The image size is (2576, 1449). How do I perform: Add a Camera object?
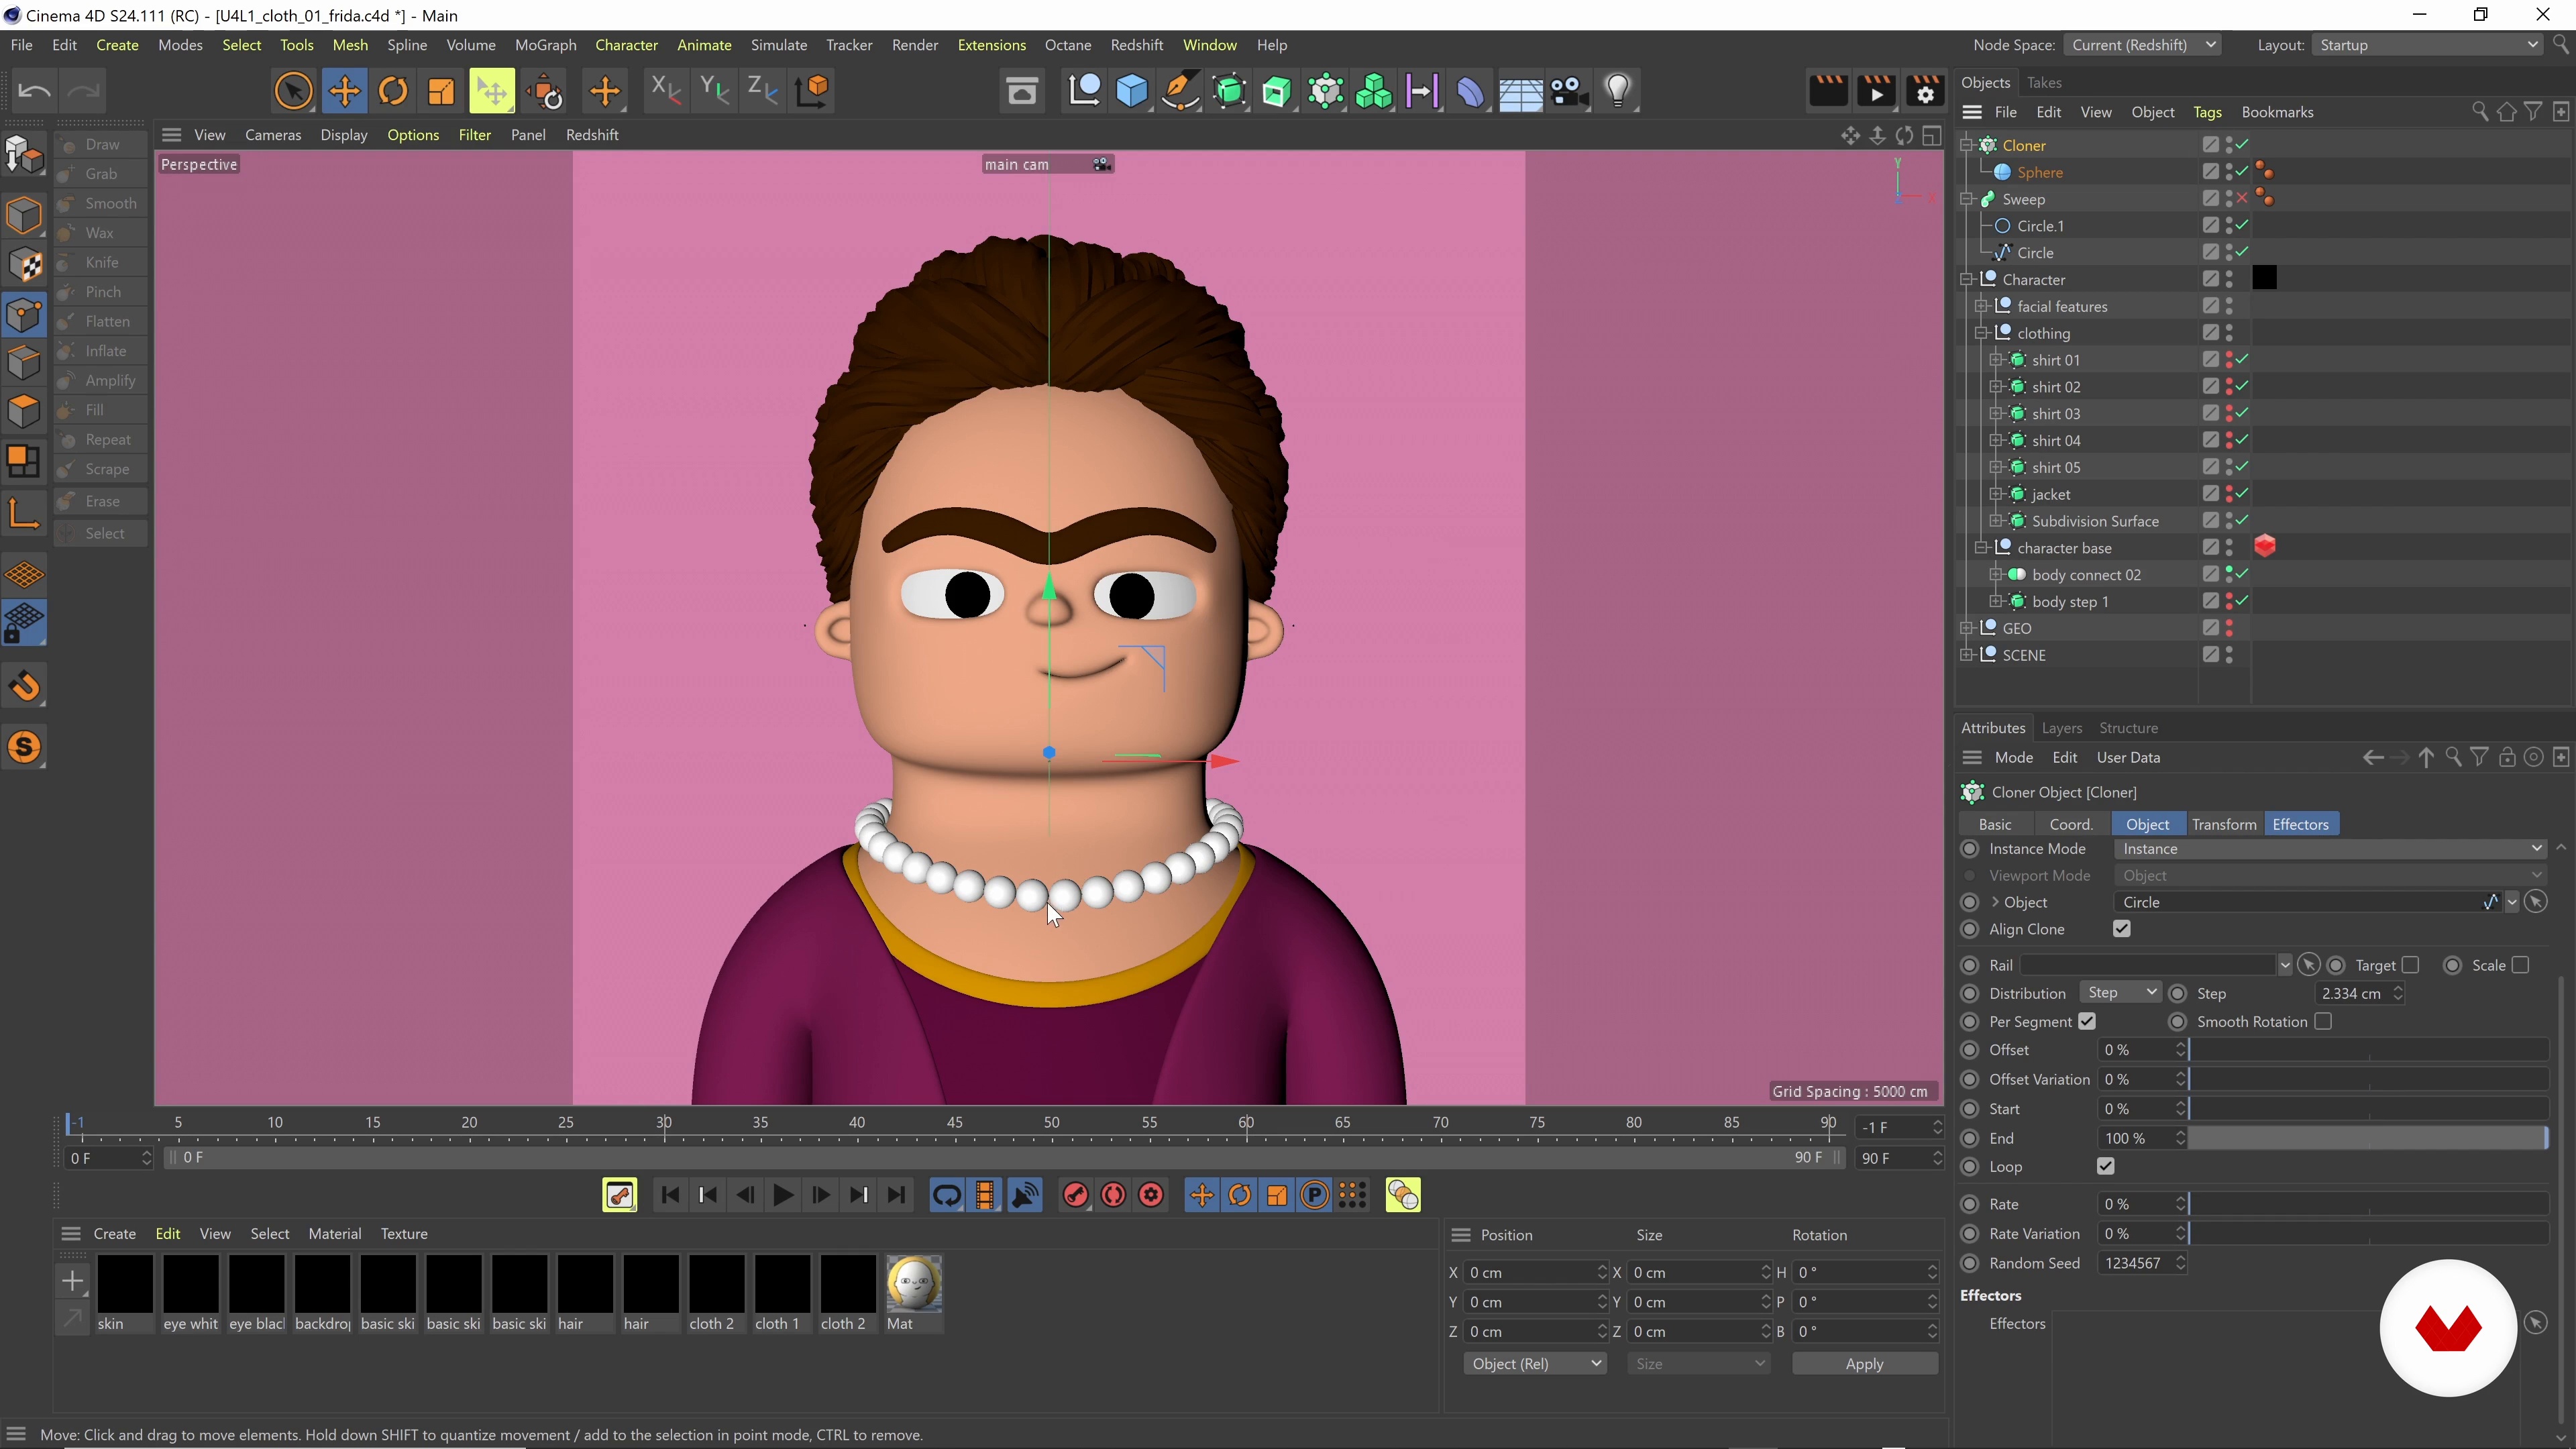pyautogui.click(x=1569, y=91)
